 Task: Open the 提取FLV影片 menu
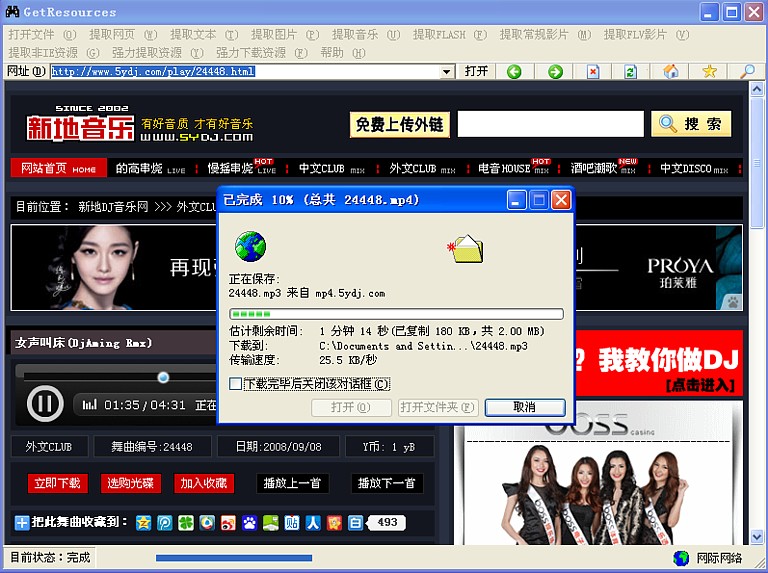tap(646, 35)
